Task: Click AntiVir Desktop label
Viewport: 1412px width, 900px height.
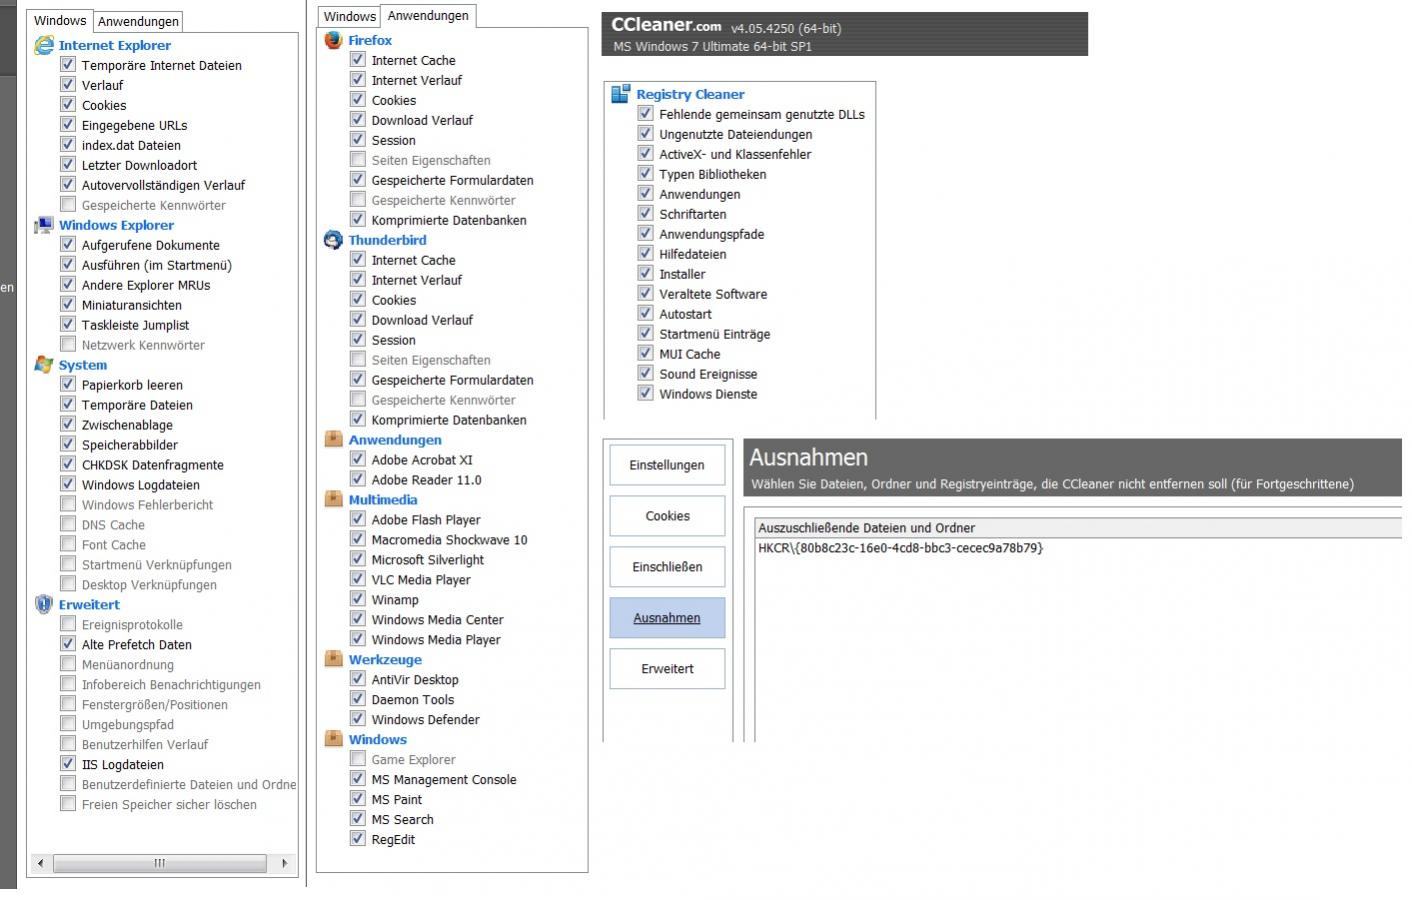Action: [415, 679]
